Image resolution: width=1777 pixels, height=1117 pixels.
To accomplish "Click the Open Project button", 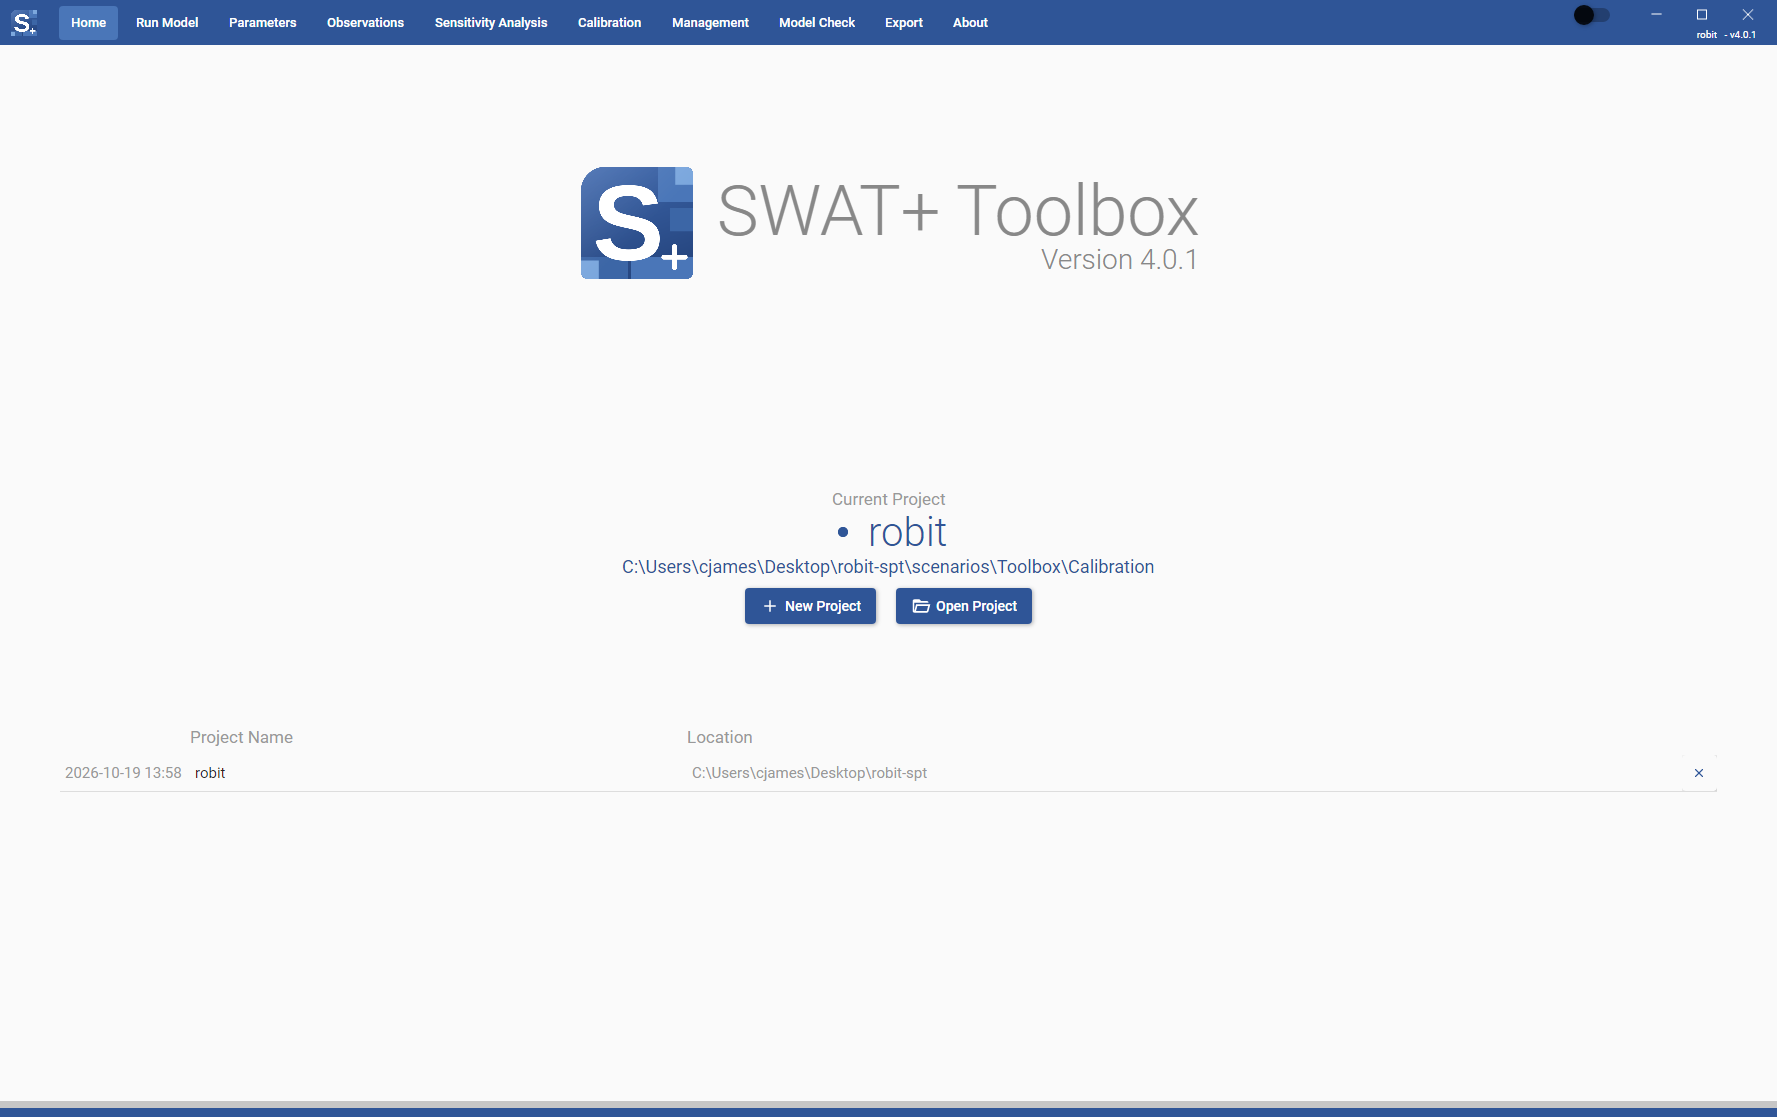I will point(964,606).
